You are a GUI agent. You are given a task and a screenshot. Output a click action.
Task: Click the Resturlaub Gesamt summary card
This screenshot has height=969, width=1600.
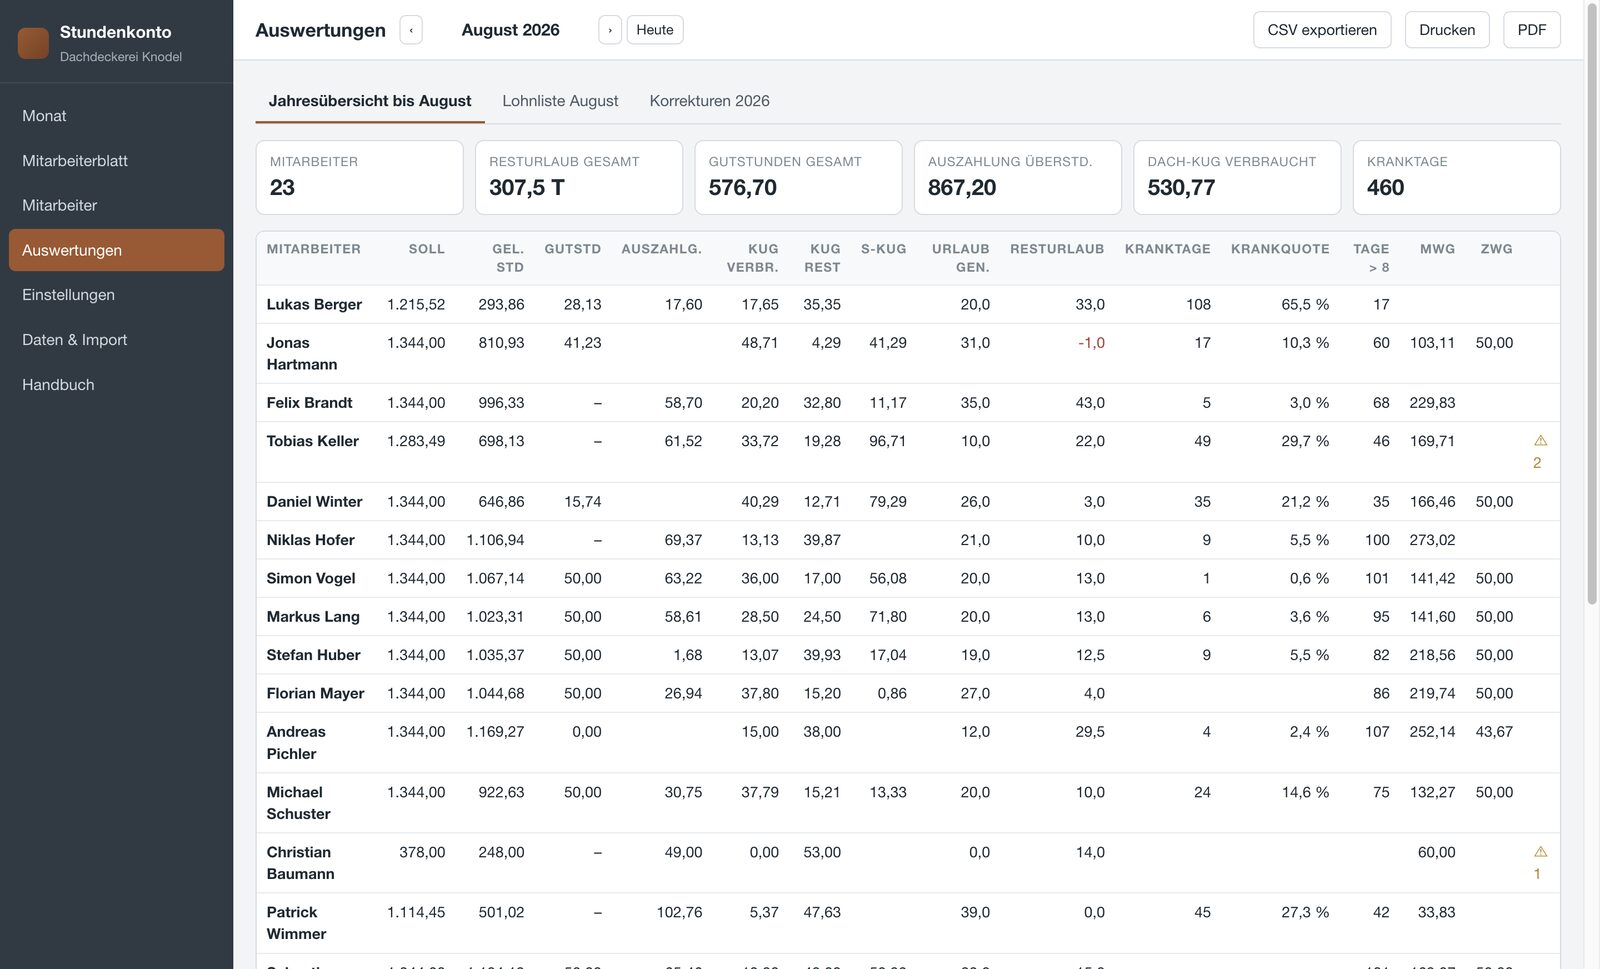click(579, 177)
